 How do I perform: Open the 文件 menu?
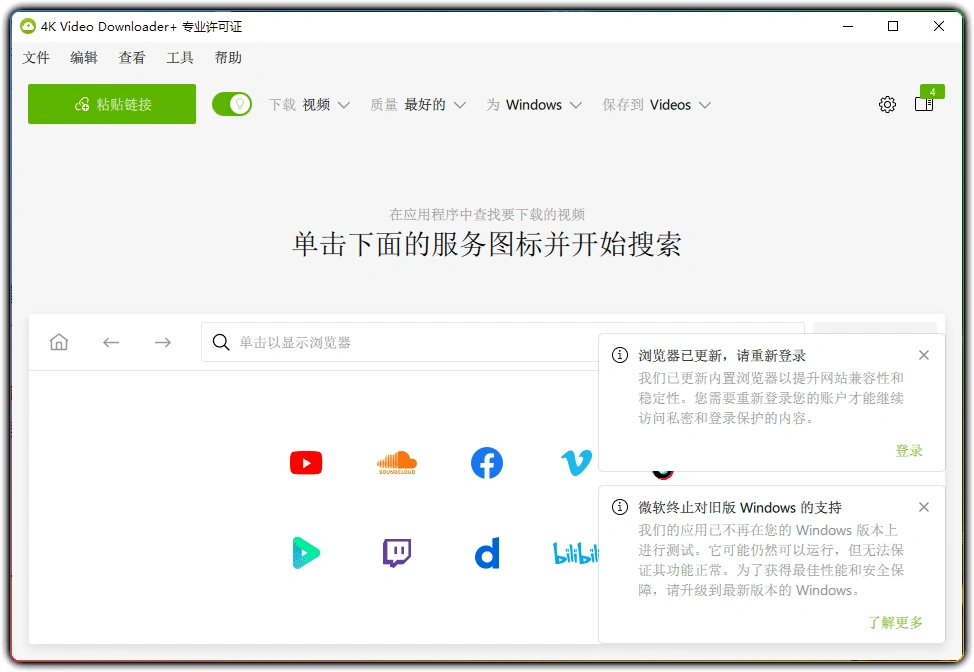pyautogui.click(x=36, y=58)
